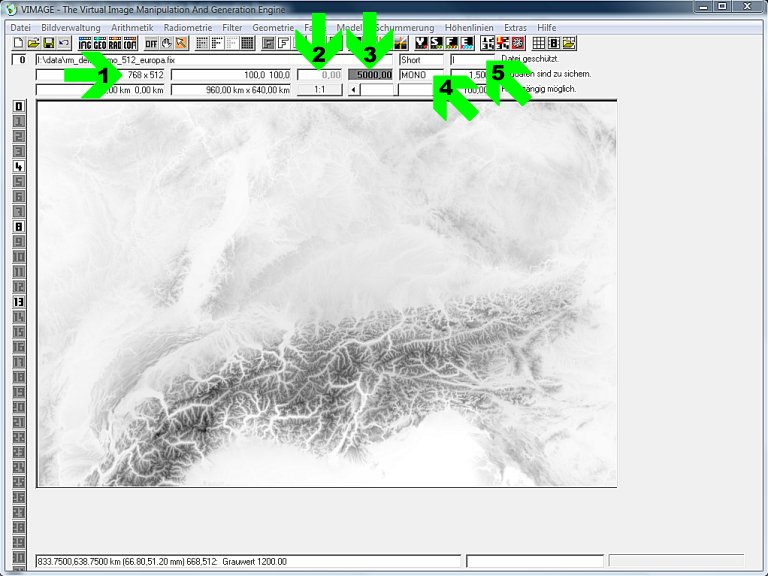Click the 5000,00 maximum value field
This screenshot has width=768, height=576.
pyautogui.click(x=370, y=75)
